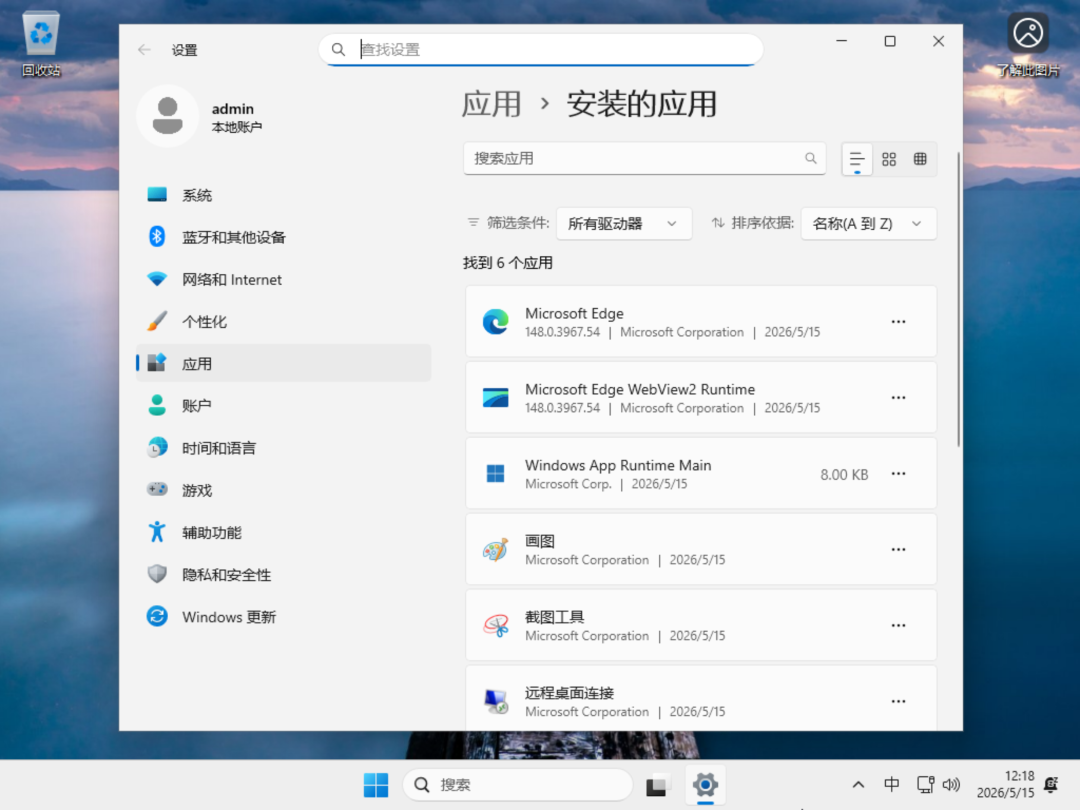The width and height of the screenshot is (1080, 810).
Task: Open more options for Edge WebView2 Runtime
Action: point(898,397)
